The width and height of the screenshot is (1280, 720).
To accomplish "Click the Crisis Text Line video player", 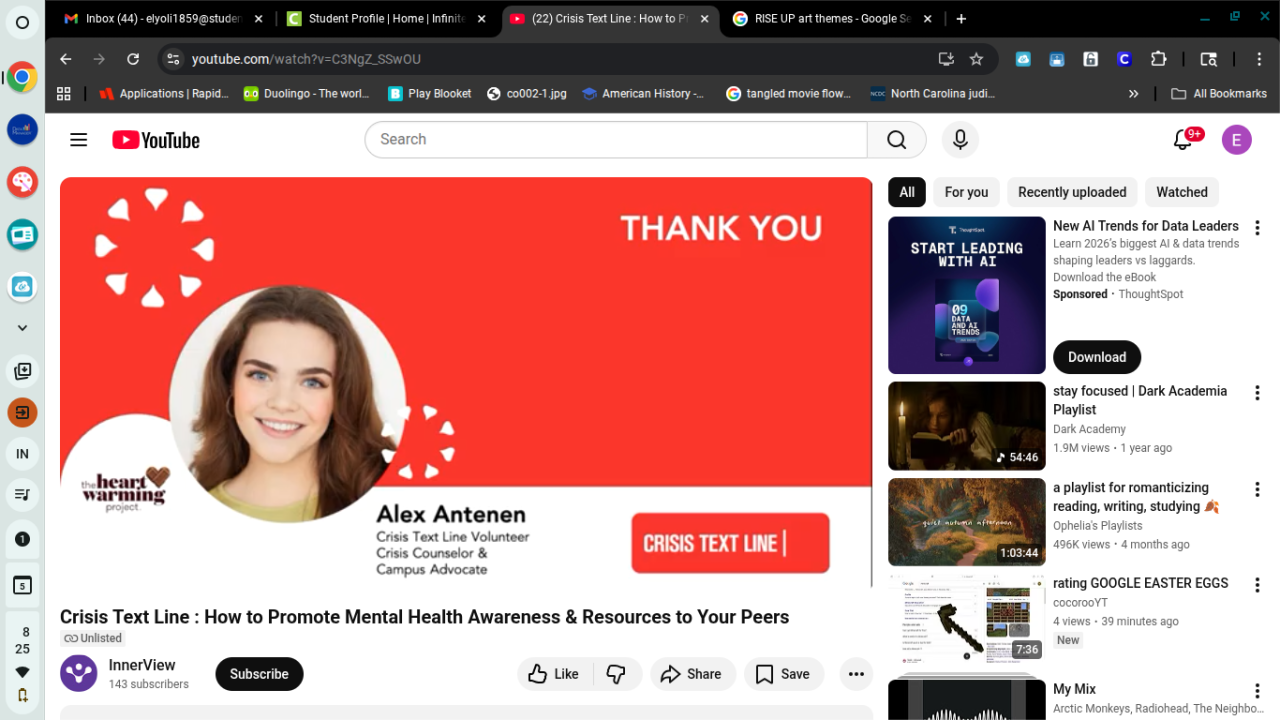I will click(466, 381).
